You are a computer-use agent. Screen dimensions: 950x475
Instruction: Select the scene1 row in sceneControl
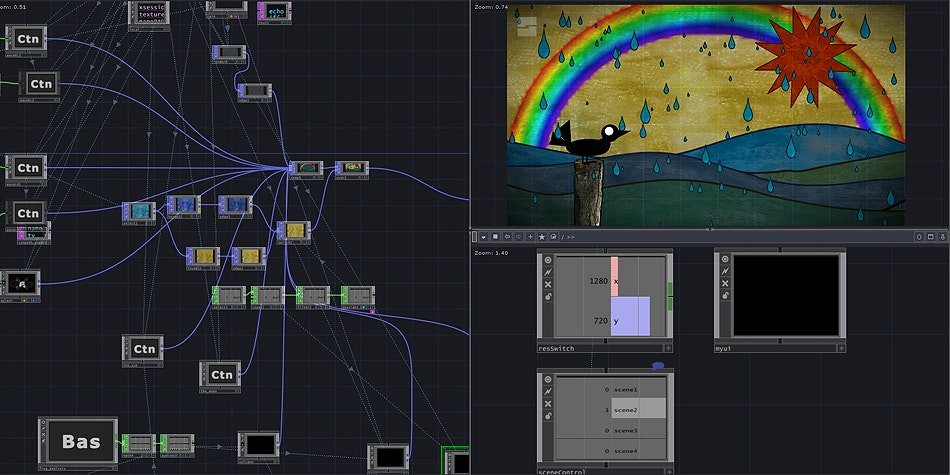coord(611,390)
